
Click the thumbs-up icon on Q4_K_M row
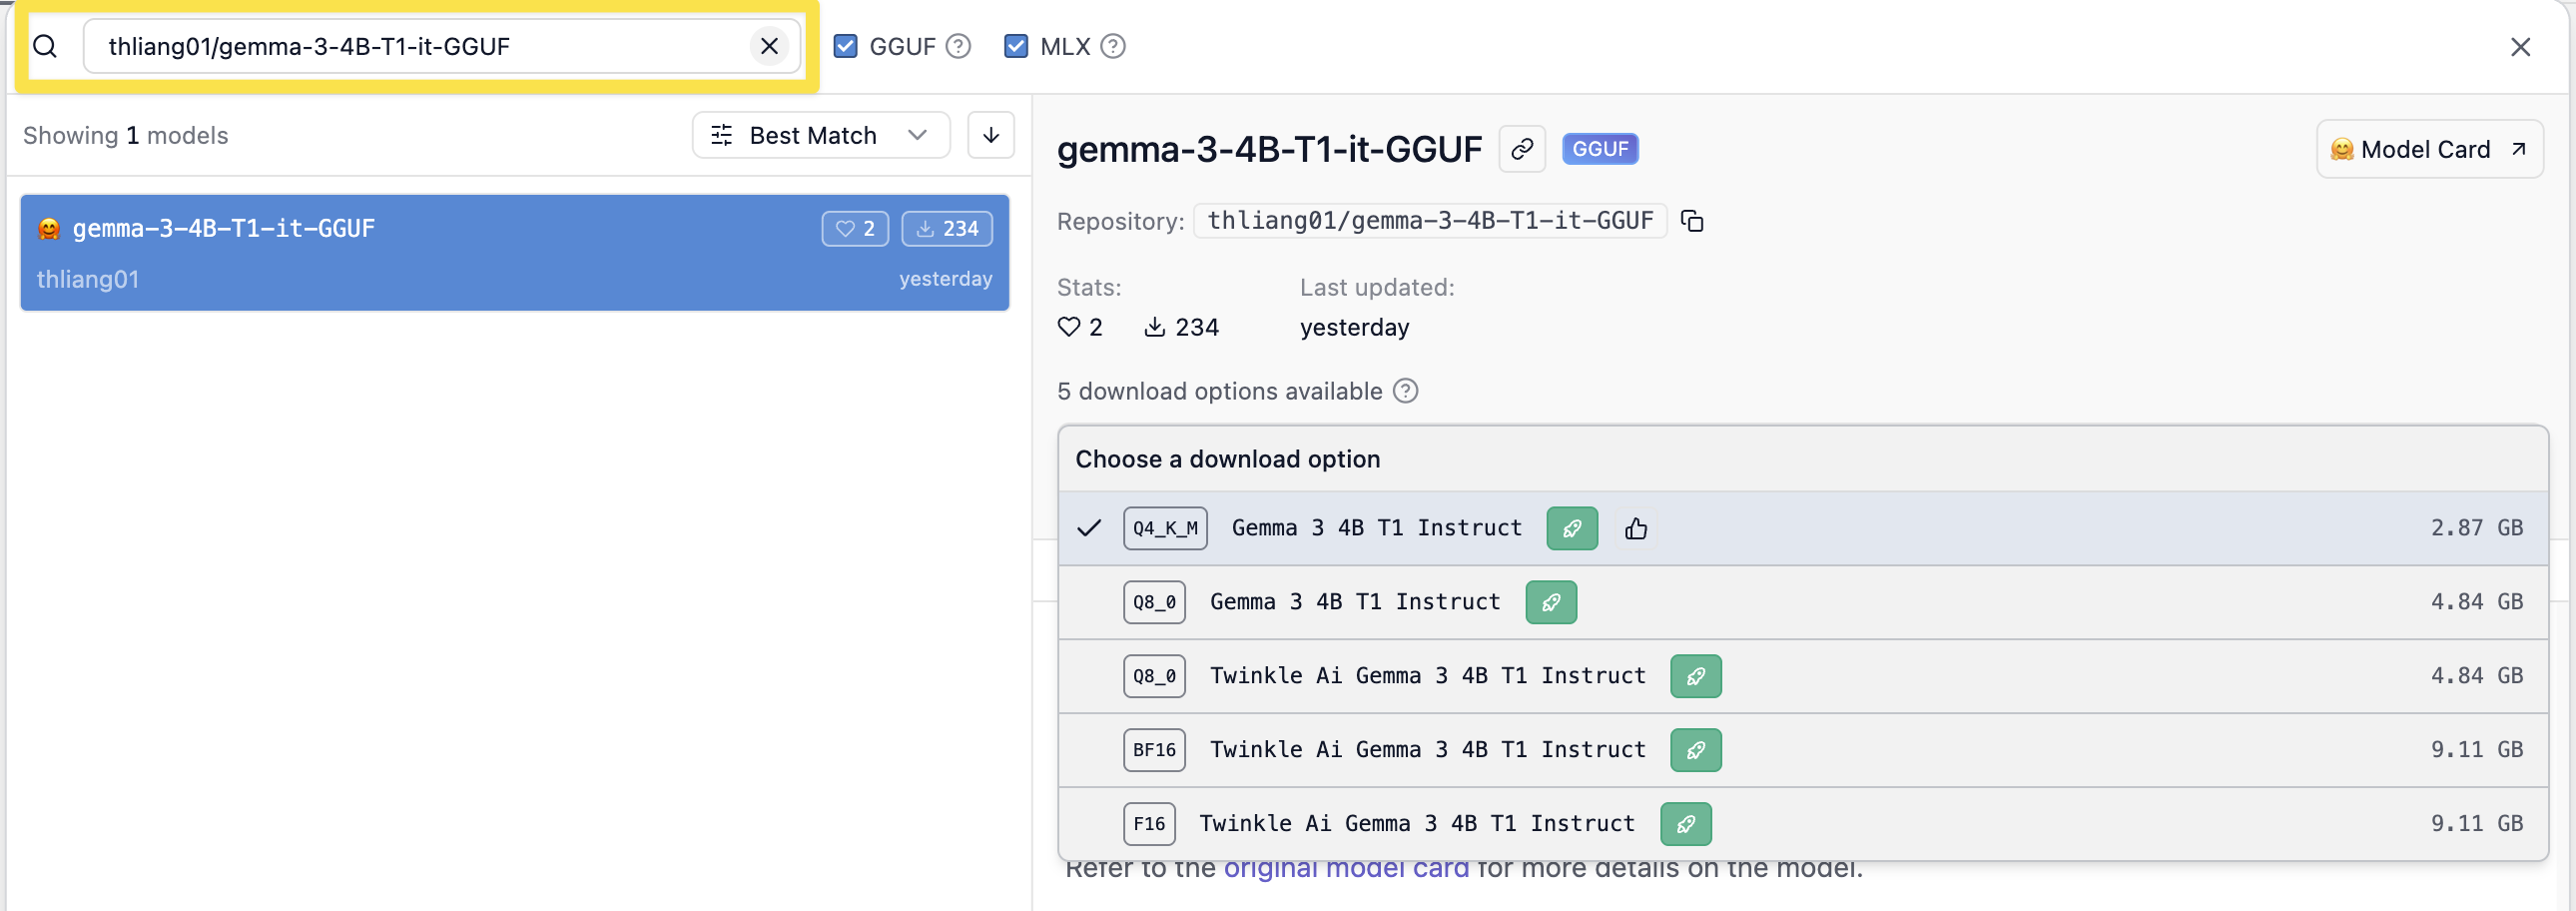(1636, 528)
